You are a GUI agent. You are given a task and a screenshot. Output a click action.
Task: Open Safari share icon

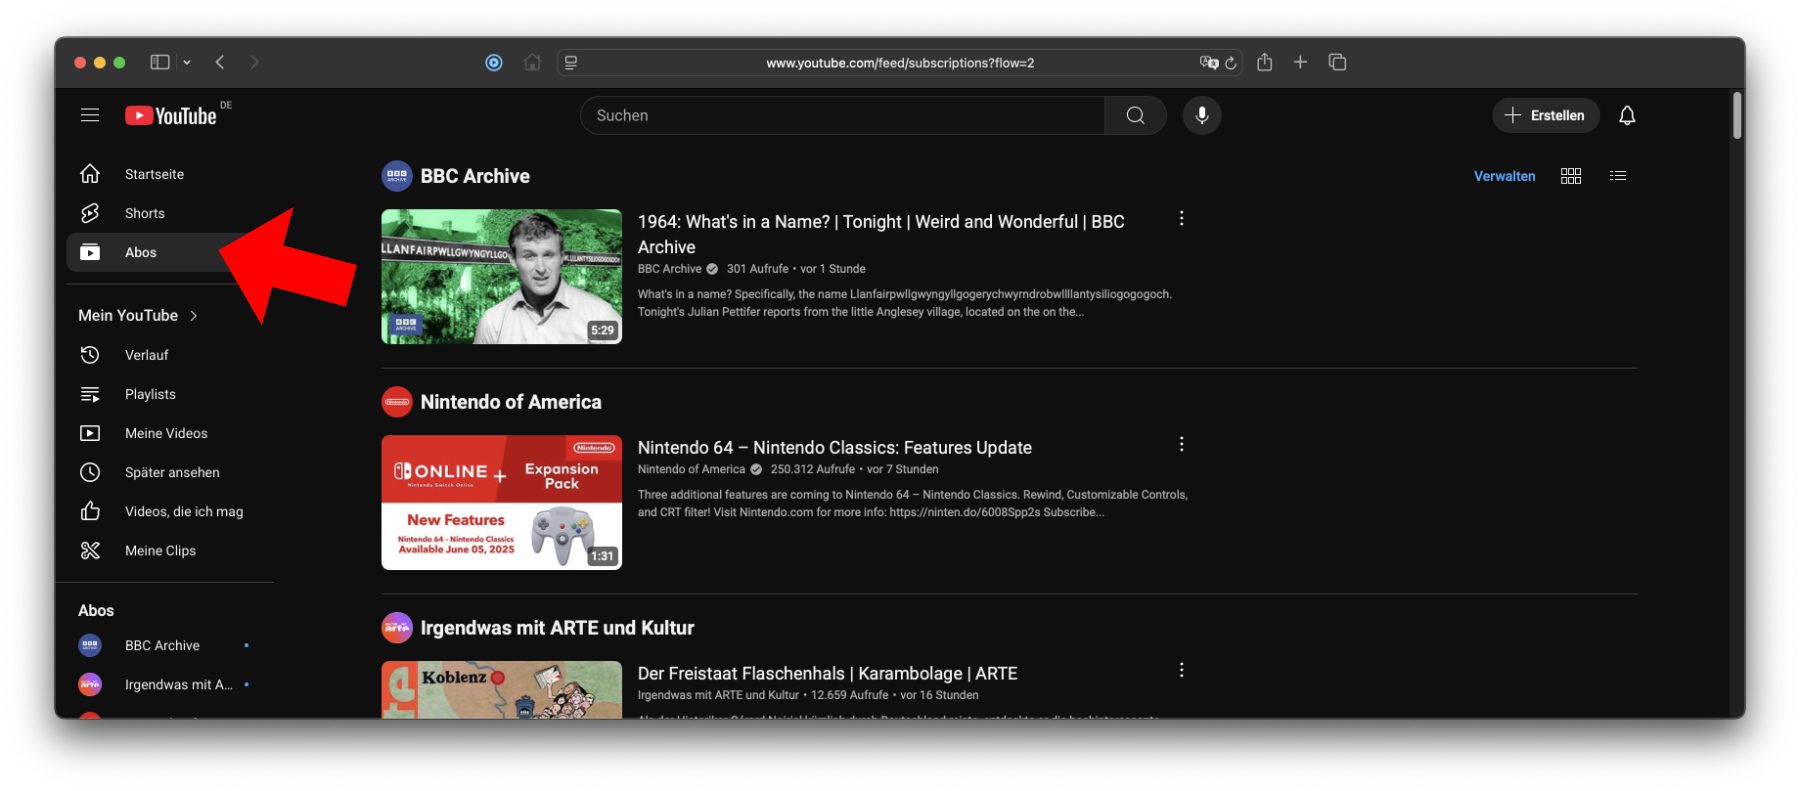[1265, 62]
